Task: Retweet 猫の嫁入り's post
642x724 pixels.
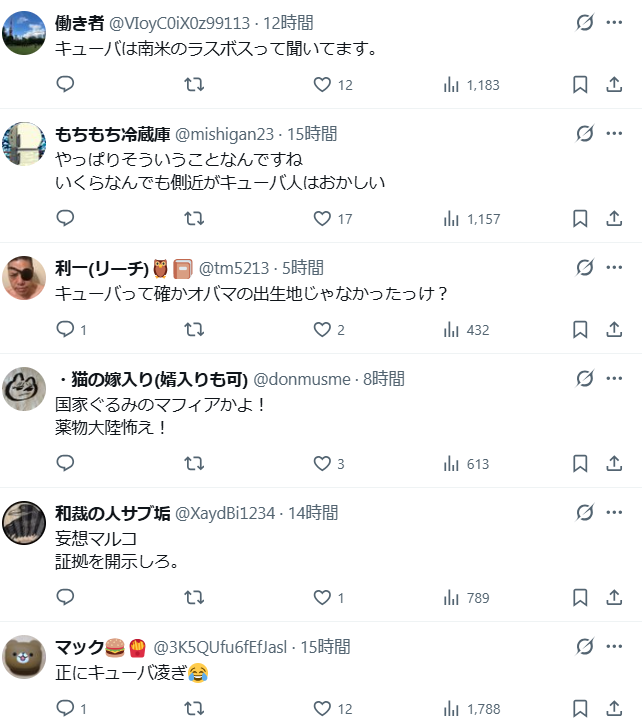Action: pos(196,463)
